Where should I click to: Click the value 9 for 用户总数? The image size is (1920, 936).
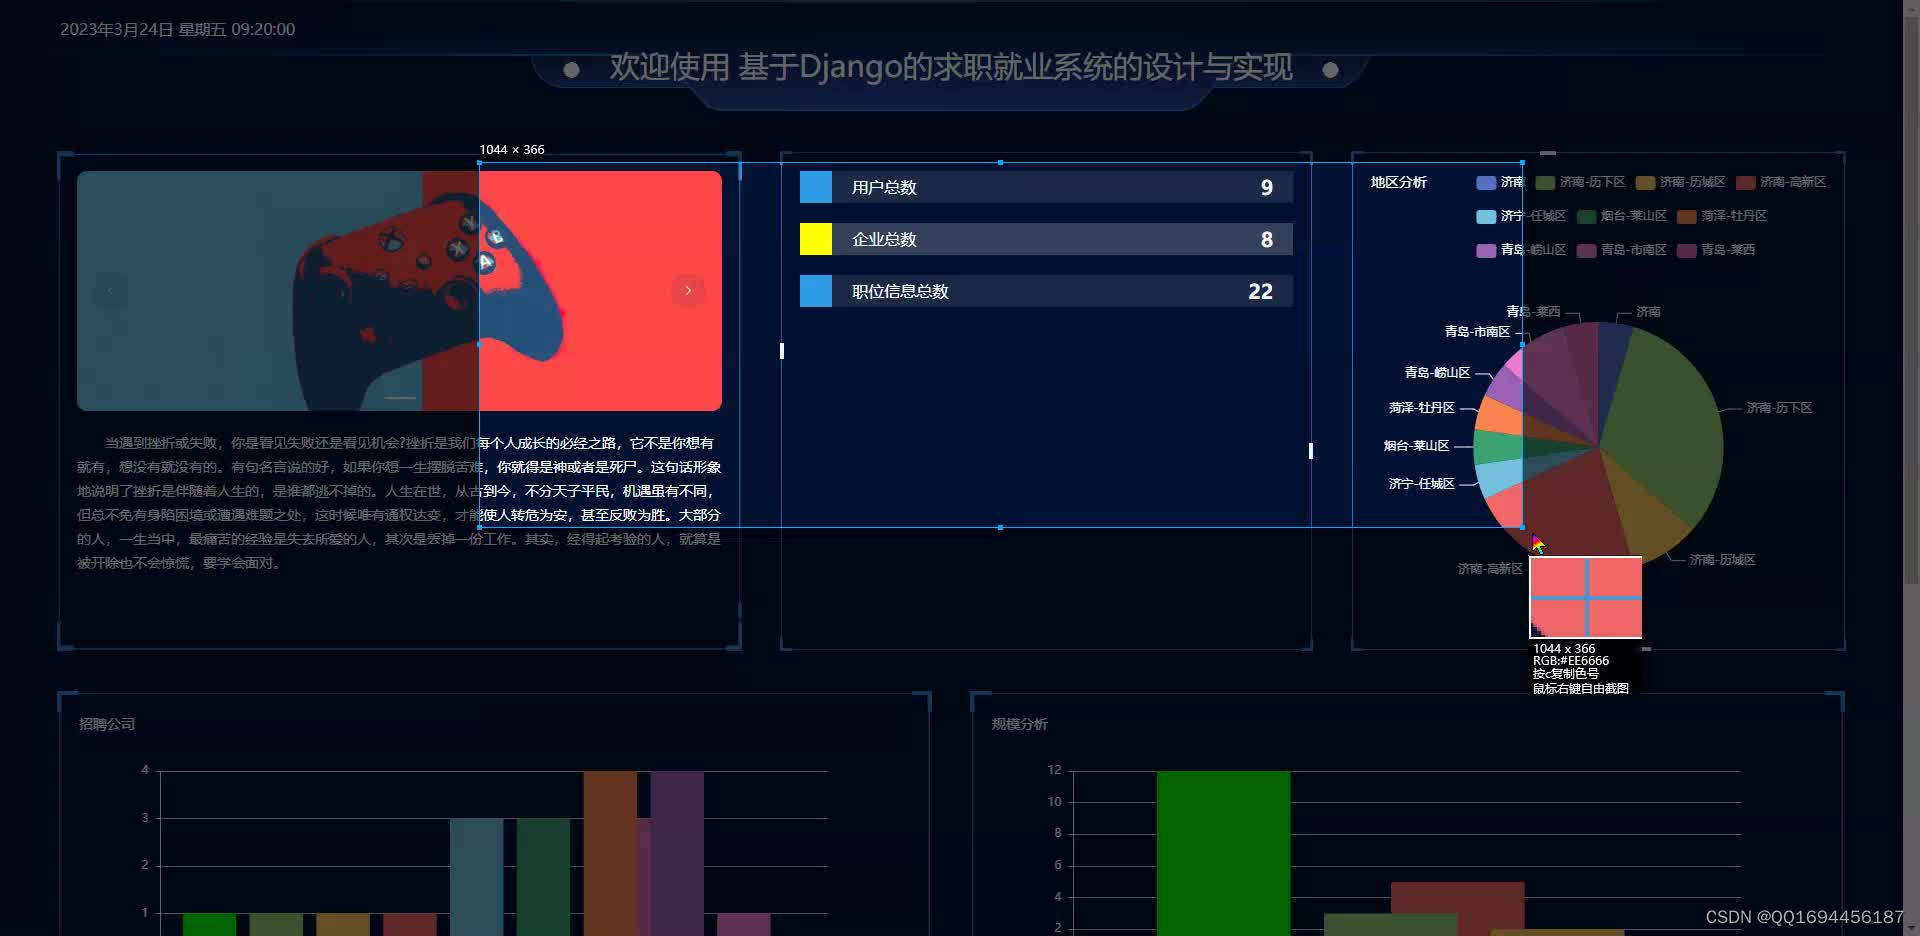[x=1267, y=188]
